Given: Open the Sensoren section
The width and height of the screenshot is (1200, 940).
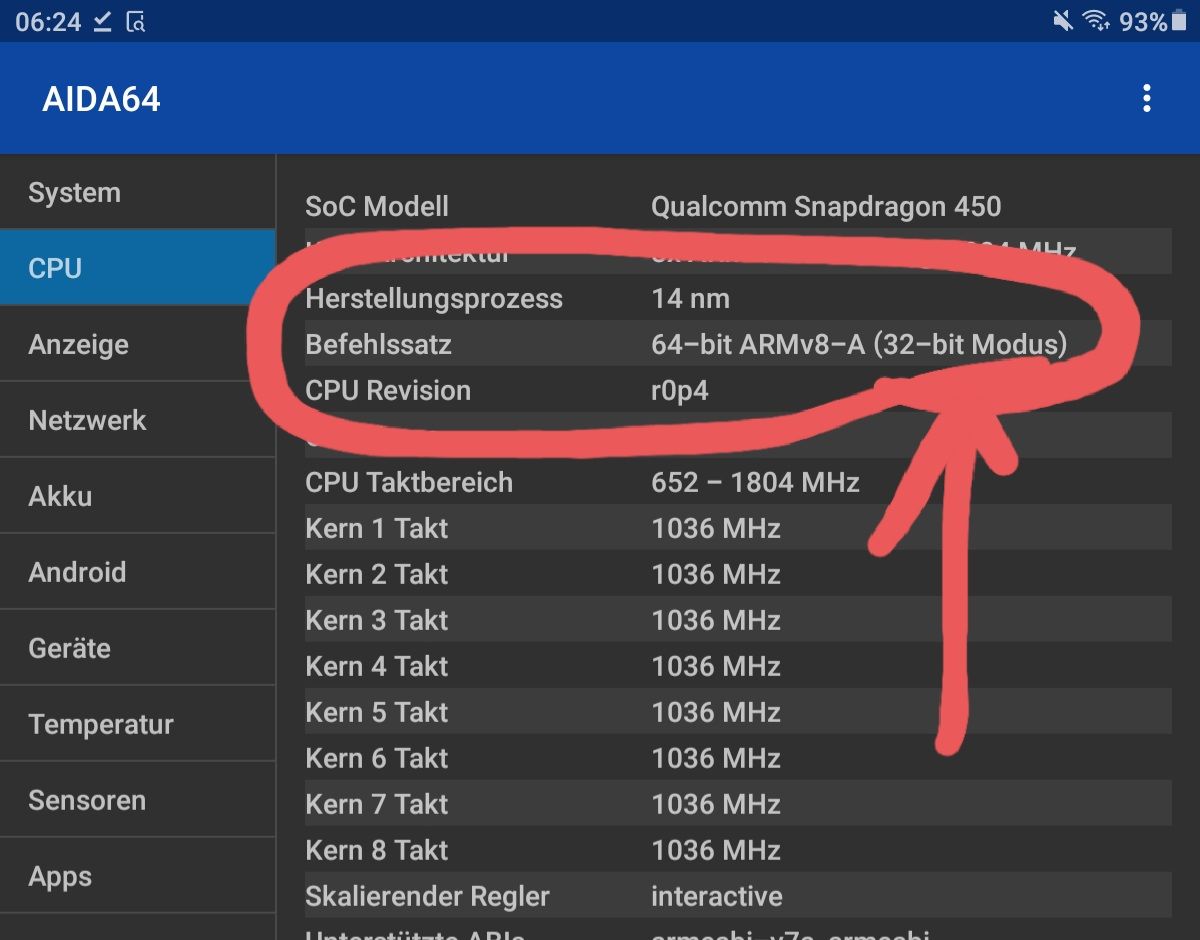Looking at the screenshot, I should click(x=138, y=800).
